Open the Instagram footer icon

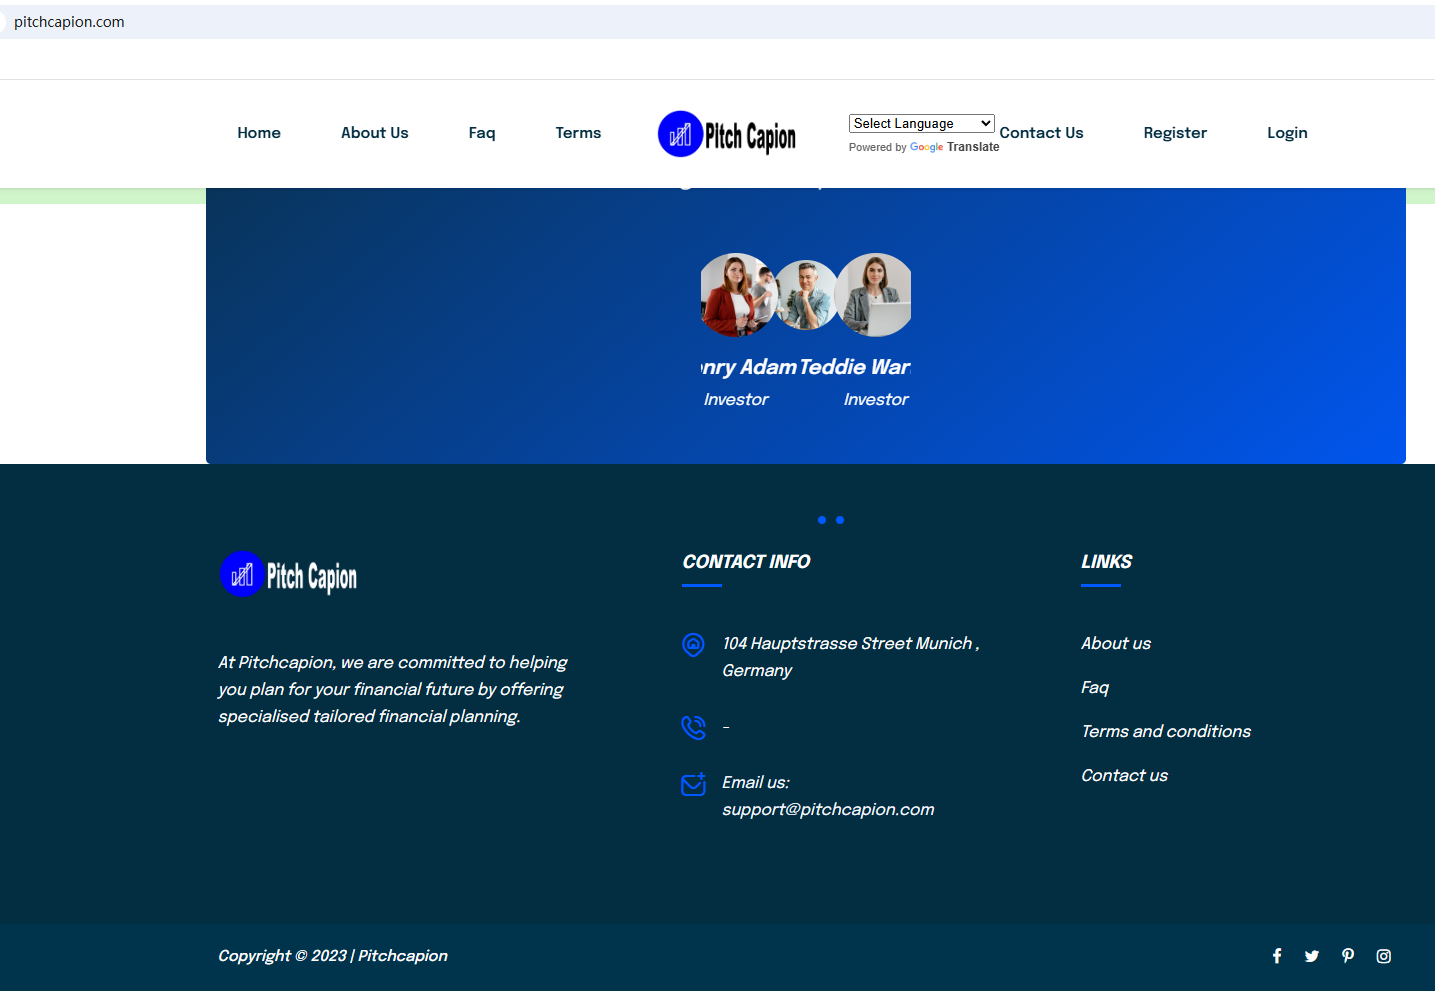1384,956
